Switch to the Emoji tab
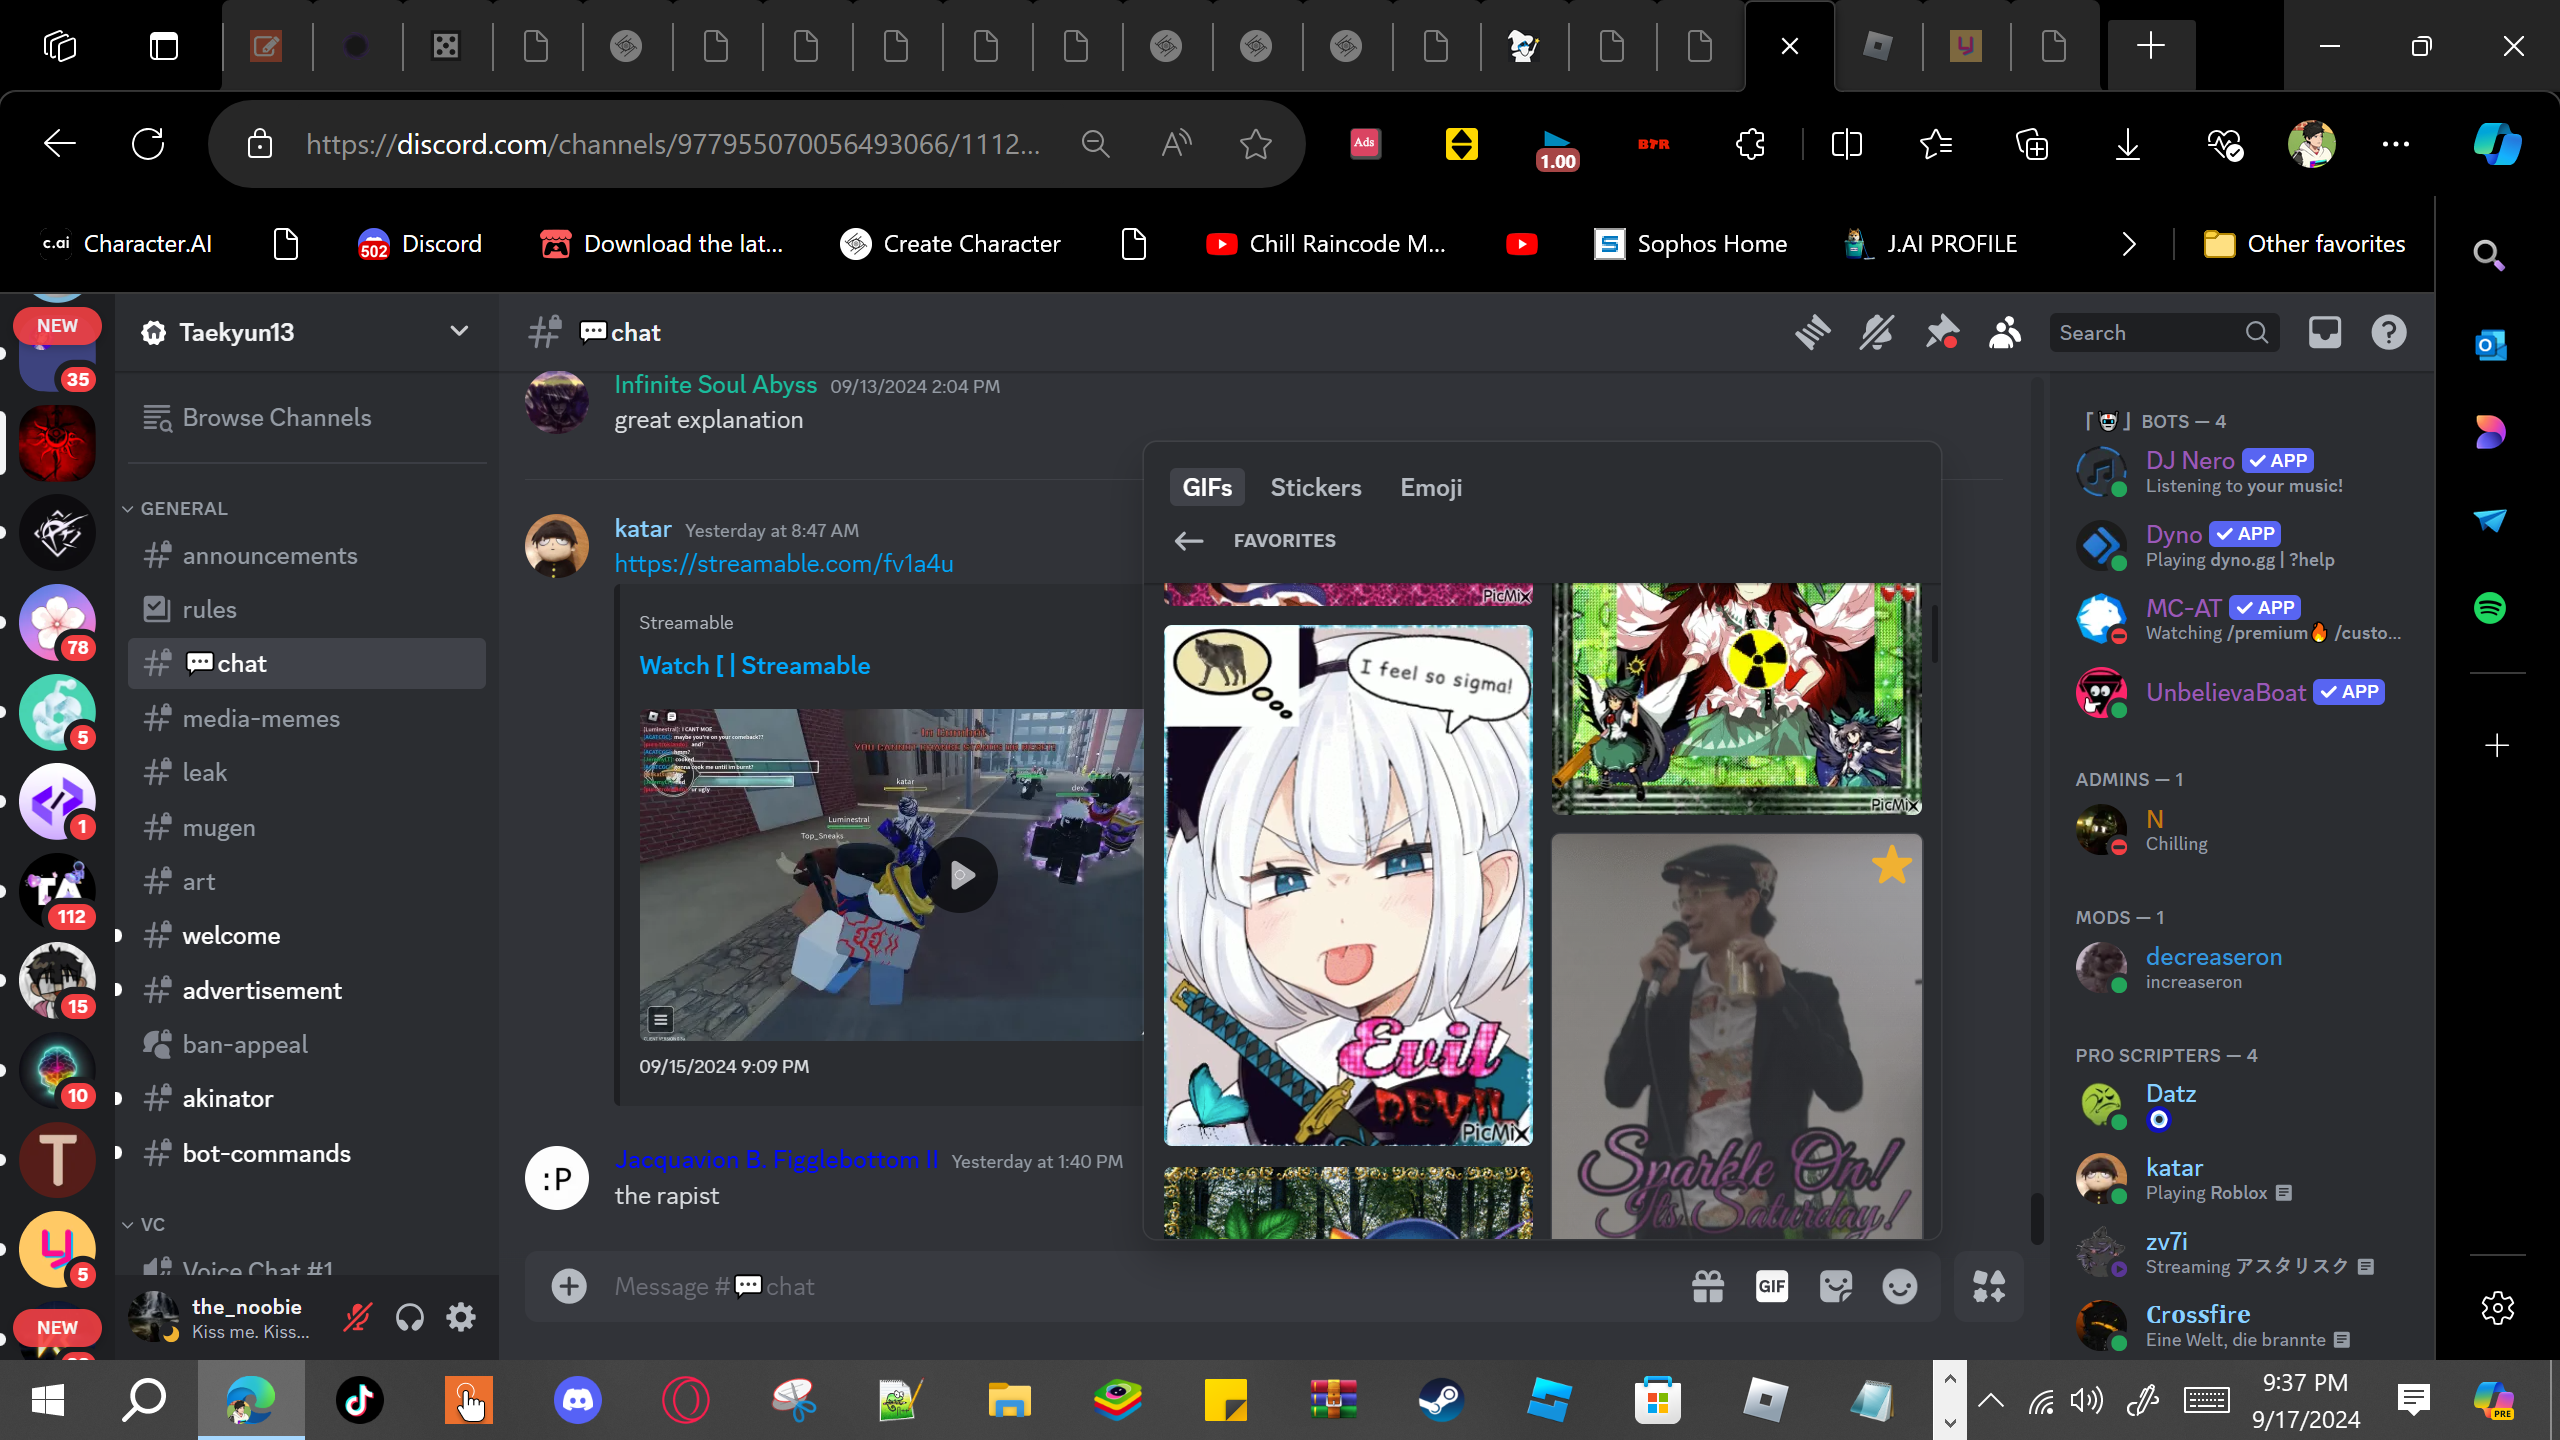 1430,487
